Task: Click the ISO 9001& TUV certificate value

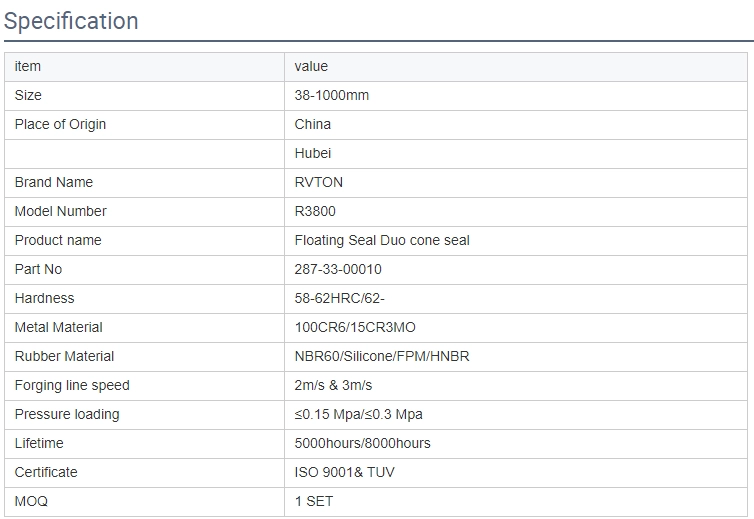Action: tap(344, 472)
